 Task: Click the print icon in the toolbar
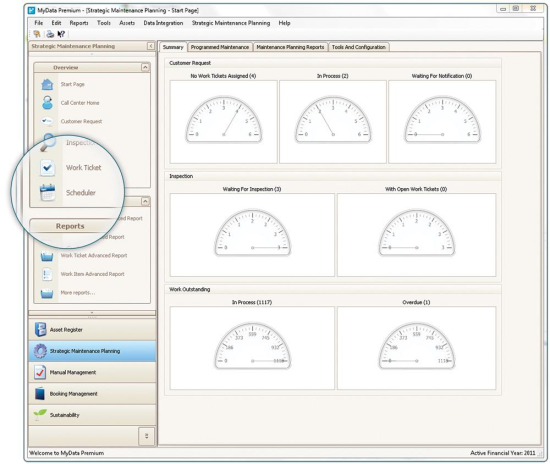click(50, 34)
